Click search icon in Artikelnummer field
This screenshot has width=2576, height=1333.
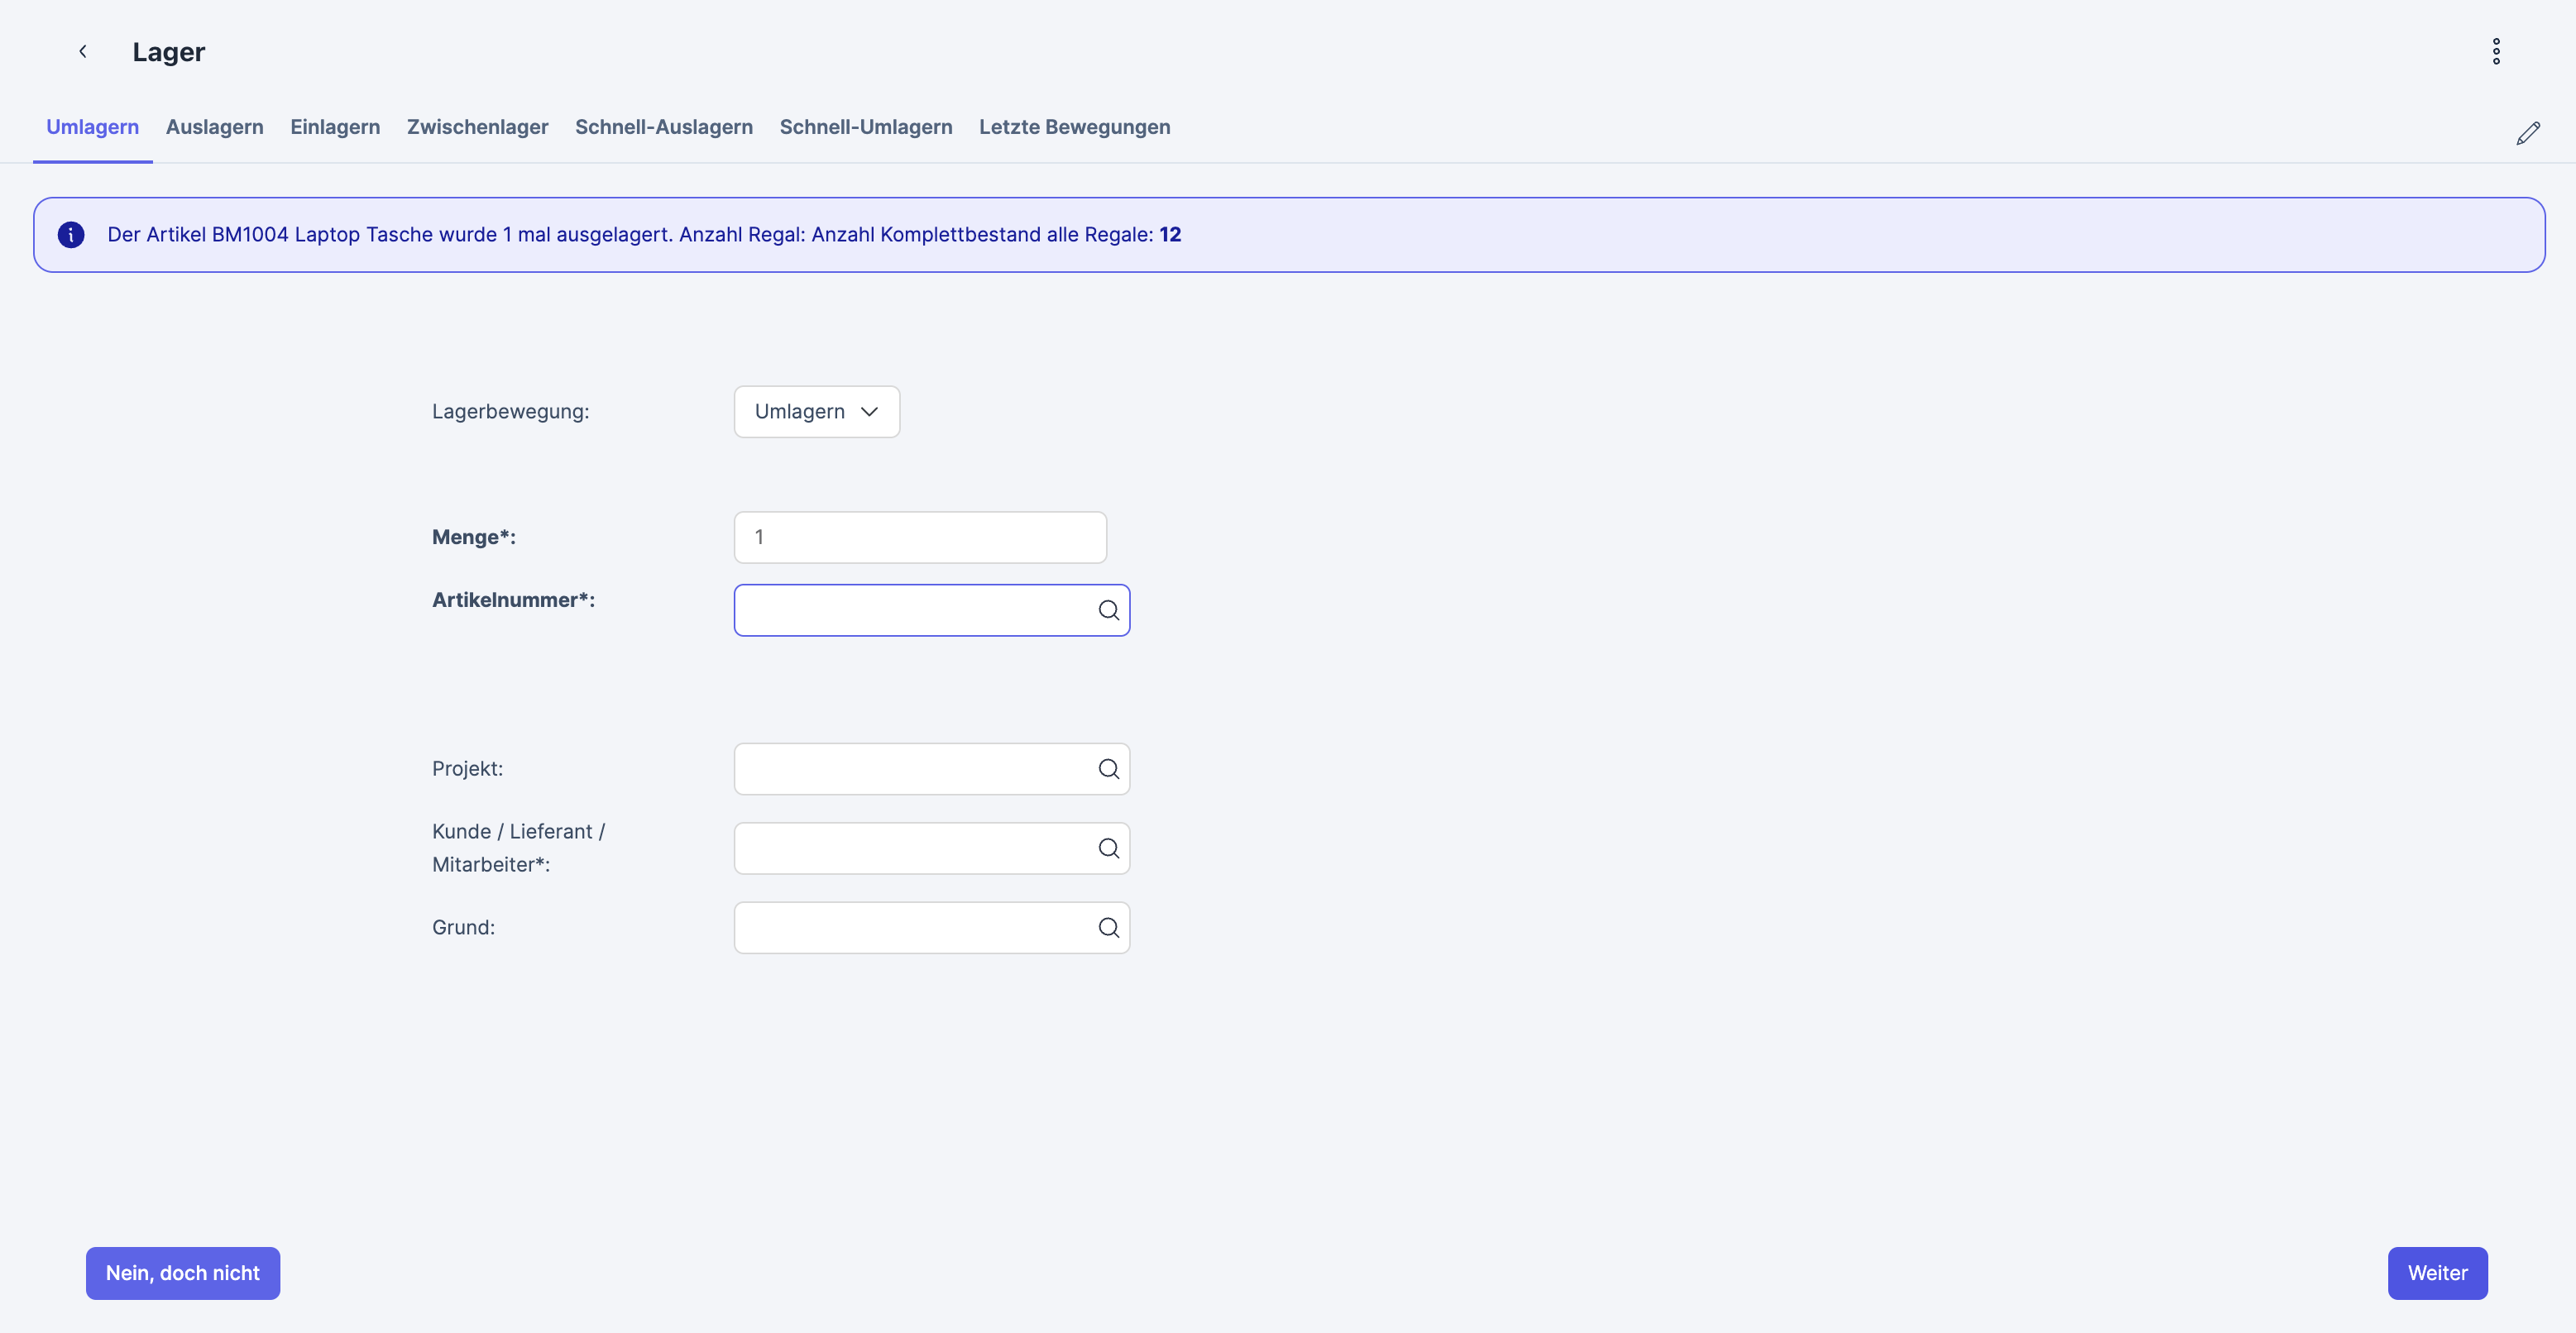coord(1108,610)
